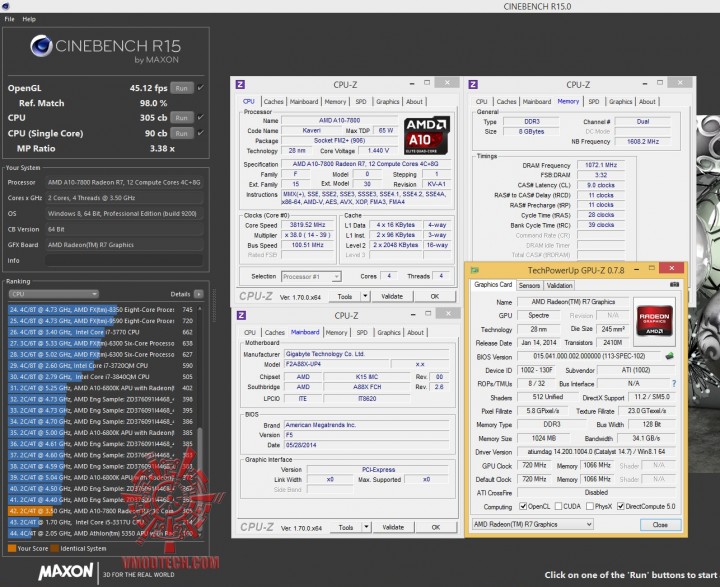This screenshot has width=720, height=587.
Task: Run the CPU benchmark
Action: point(181,118)
